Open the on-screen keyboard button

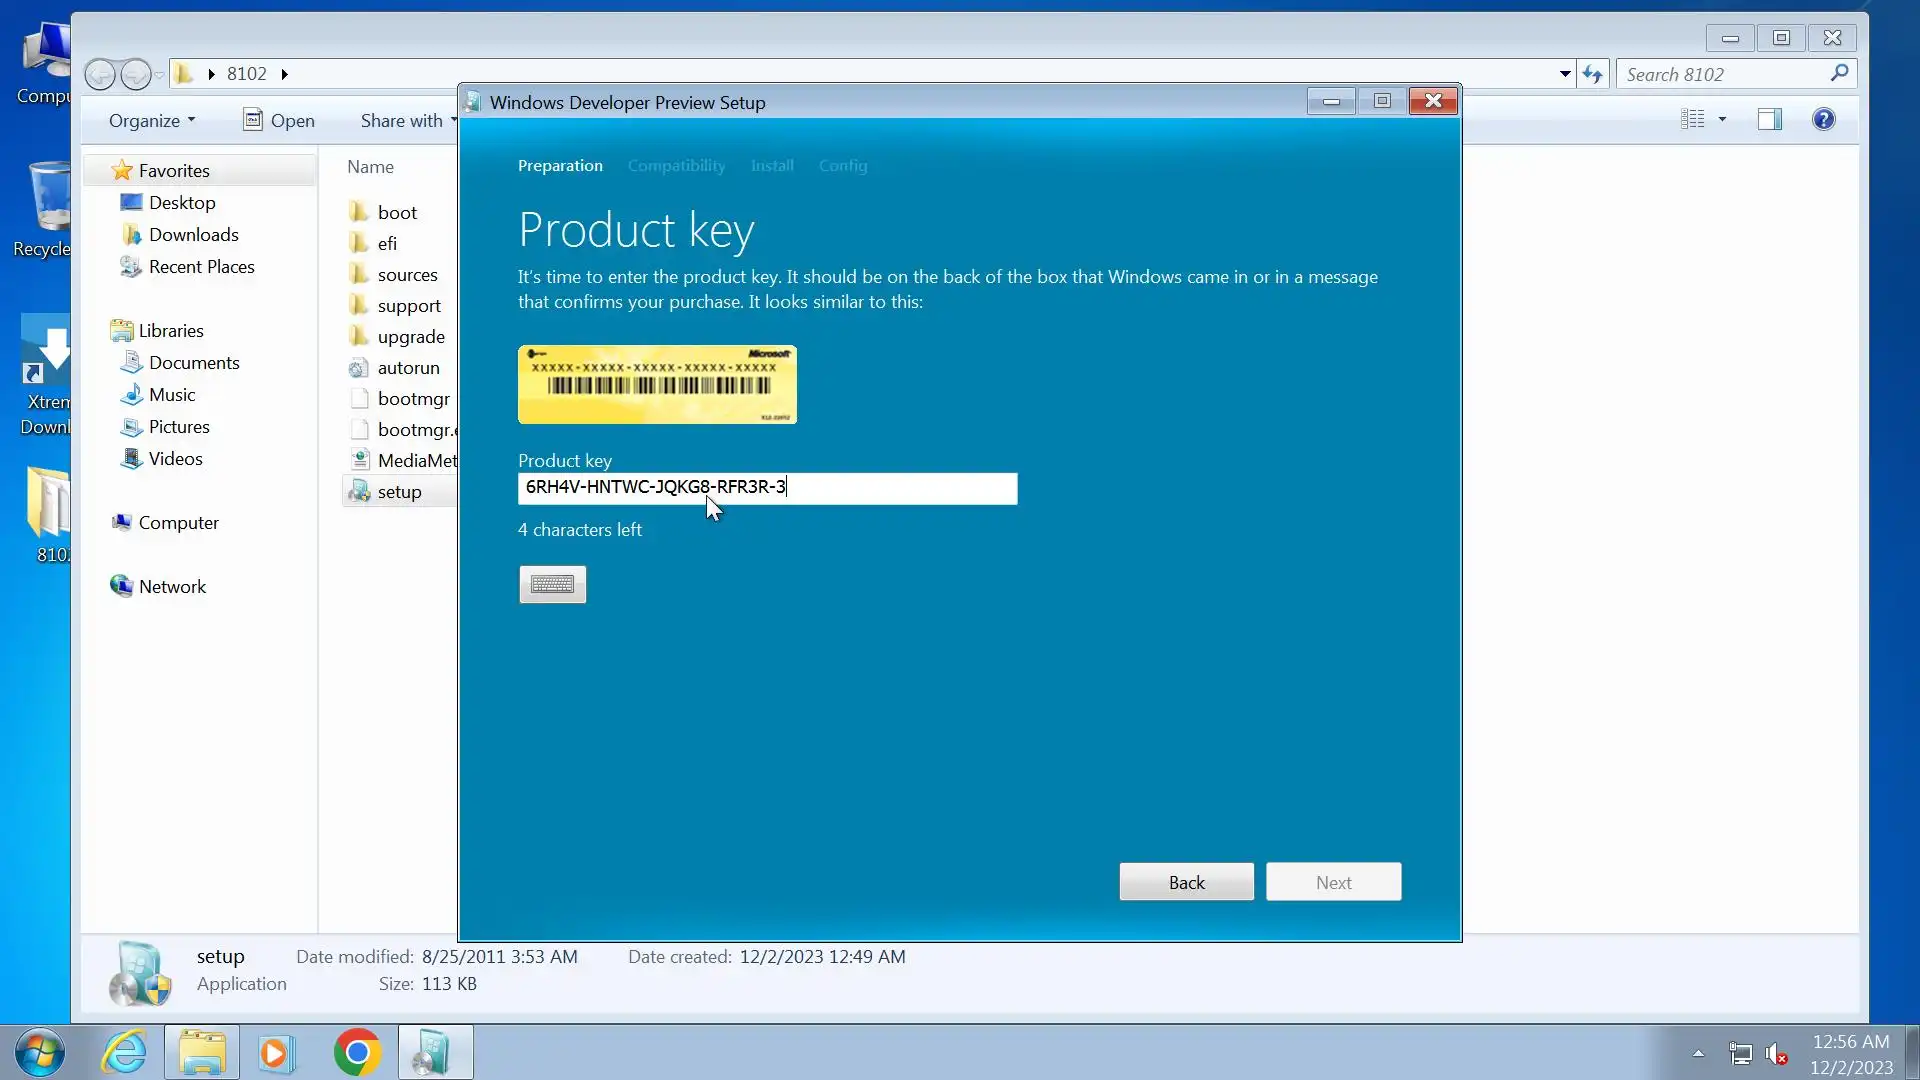[552, 584]
